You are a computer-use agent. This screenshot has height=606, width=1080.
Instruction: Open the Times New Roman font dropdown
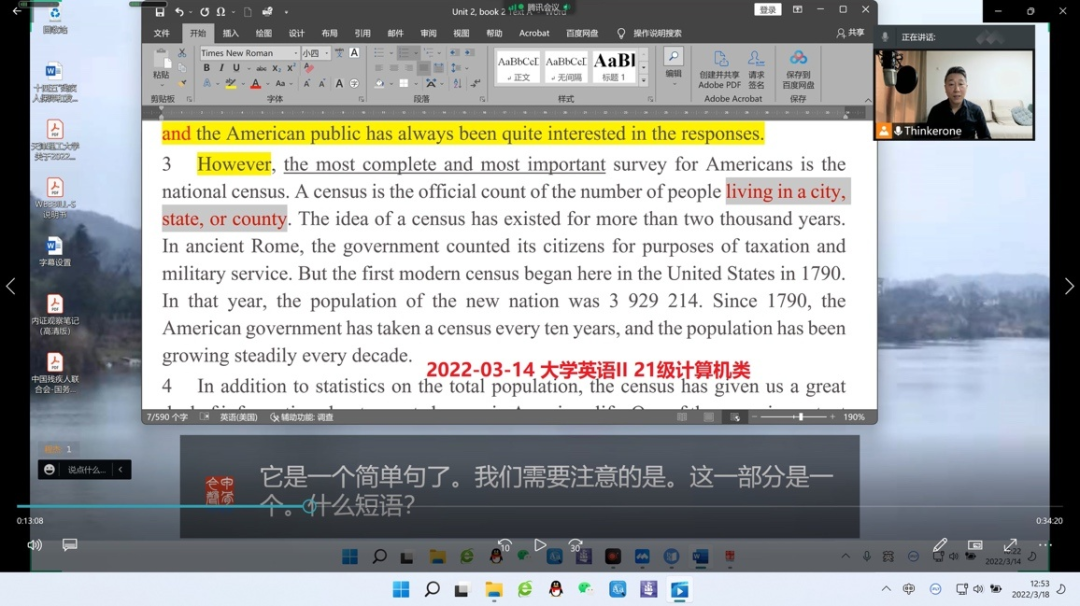294,53
